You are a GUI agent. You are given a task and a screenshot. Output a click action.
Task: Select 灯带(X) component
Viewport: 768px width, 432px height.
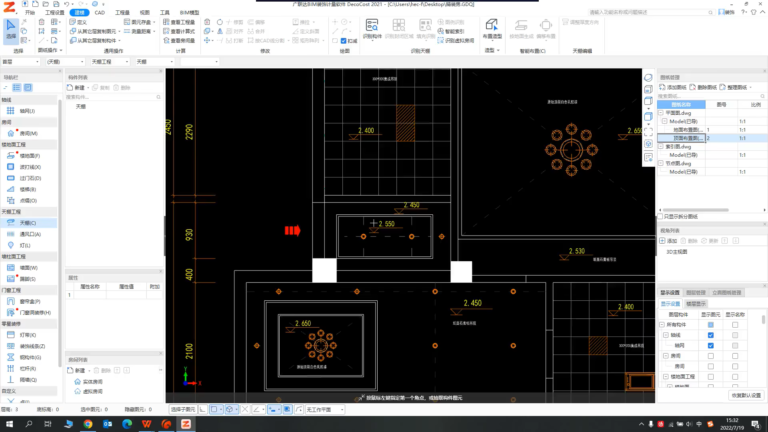click(x=22, y=335)
